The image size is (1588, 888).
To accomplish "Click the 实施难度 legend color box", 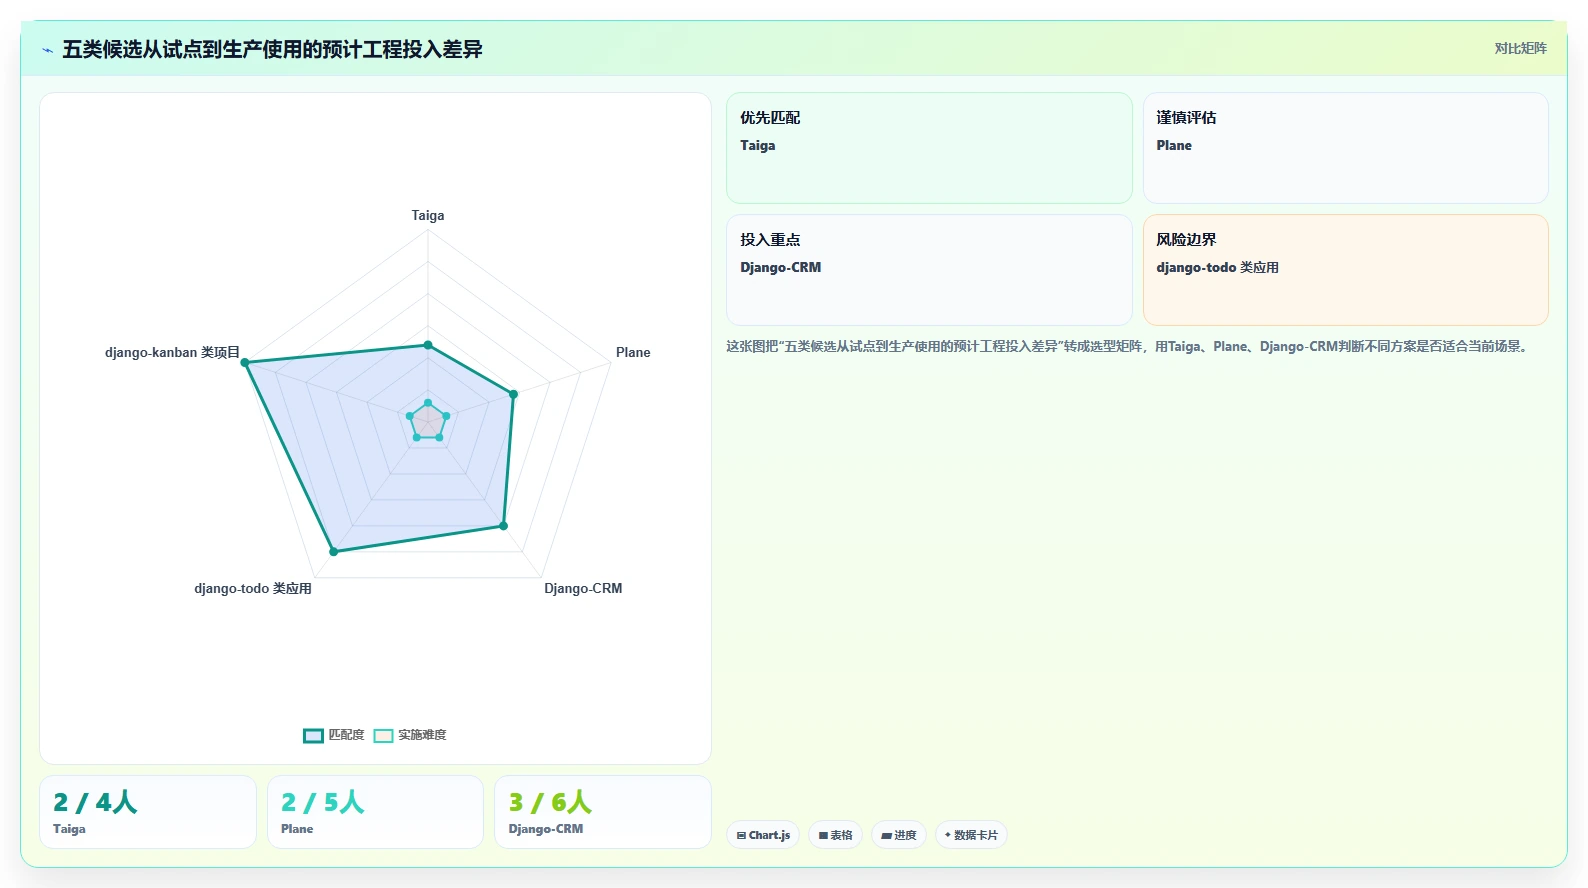I will tap(383, 736).
